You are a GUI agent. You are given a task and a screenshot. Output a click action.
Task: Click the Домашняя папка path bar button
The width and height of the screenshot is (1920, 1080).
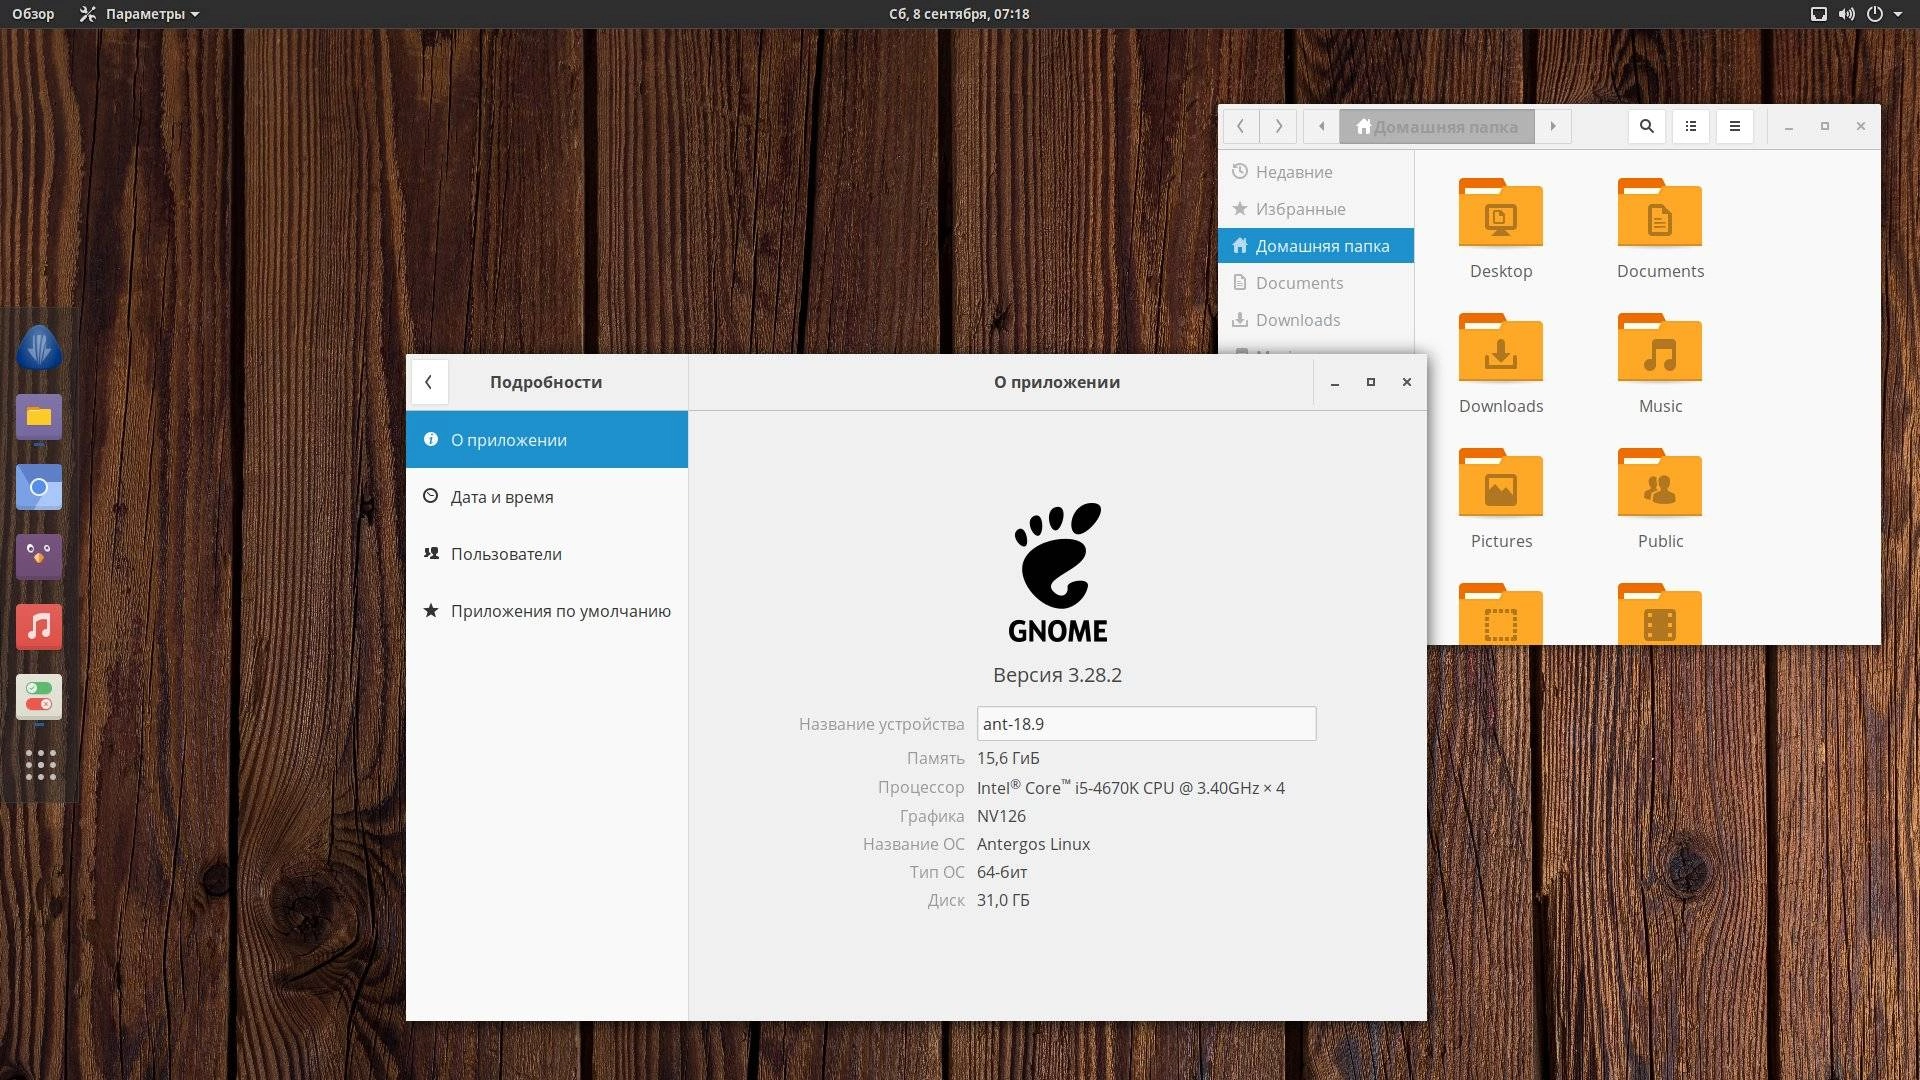coord(1437,126)
